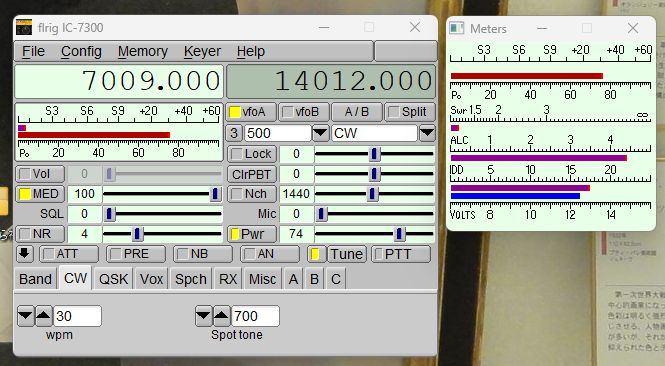Click the filter number 3 button
Viewport: 665px width, 366px height.
click(234, 133)
